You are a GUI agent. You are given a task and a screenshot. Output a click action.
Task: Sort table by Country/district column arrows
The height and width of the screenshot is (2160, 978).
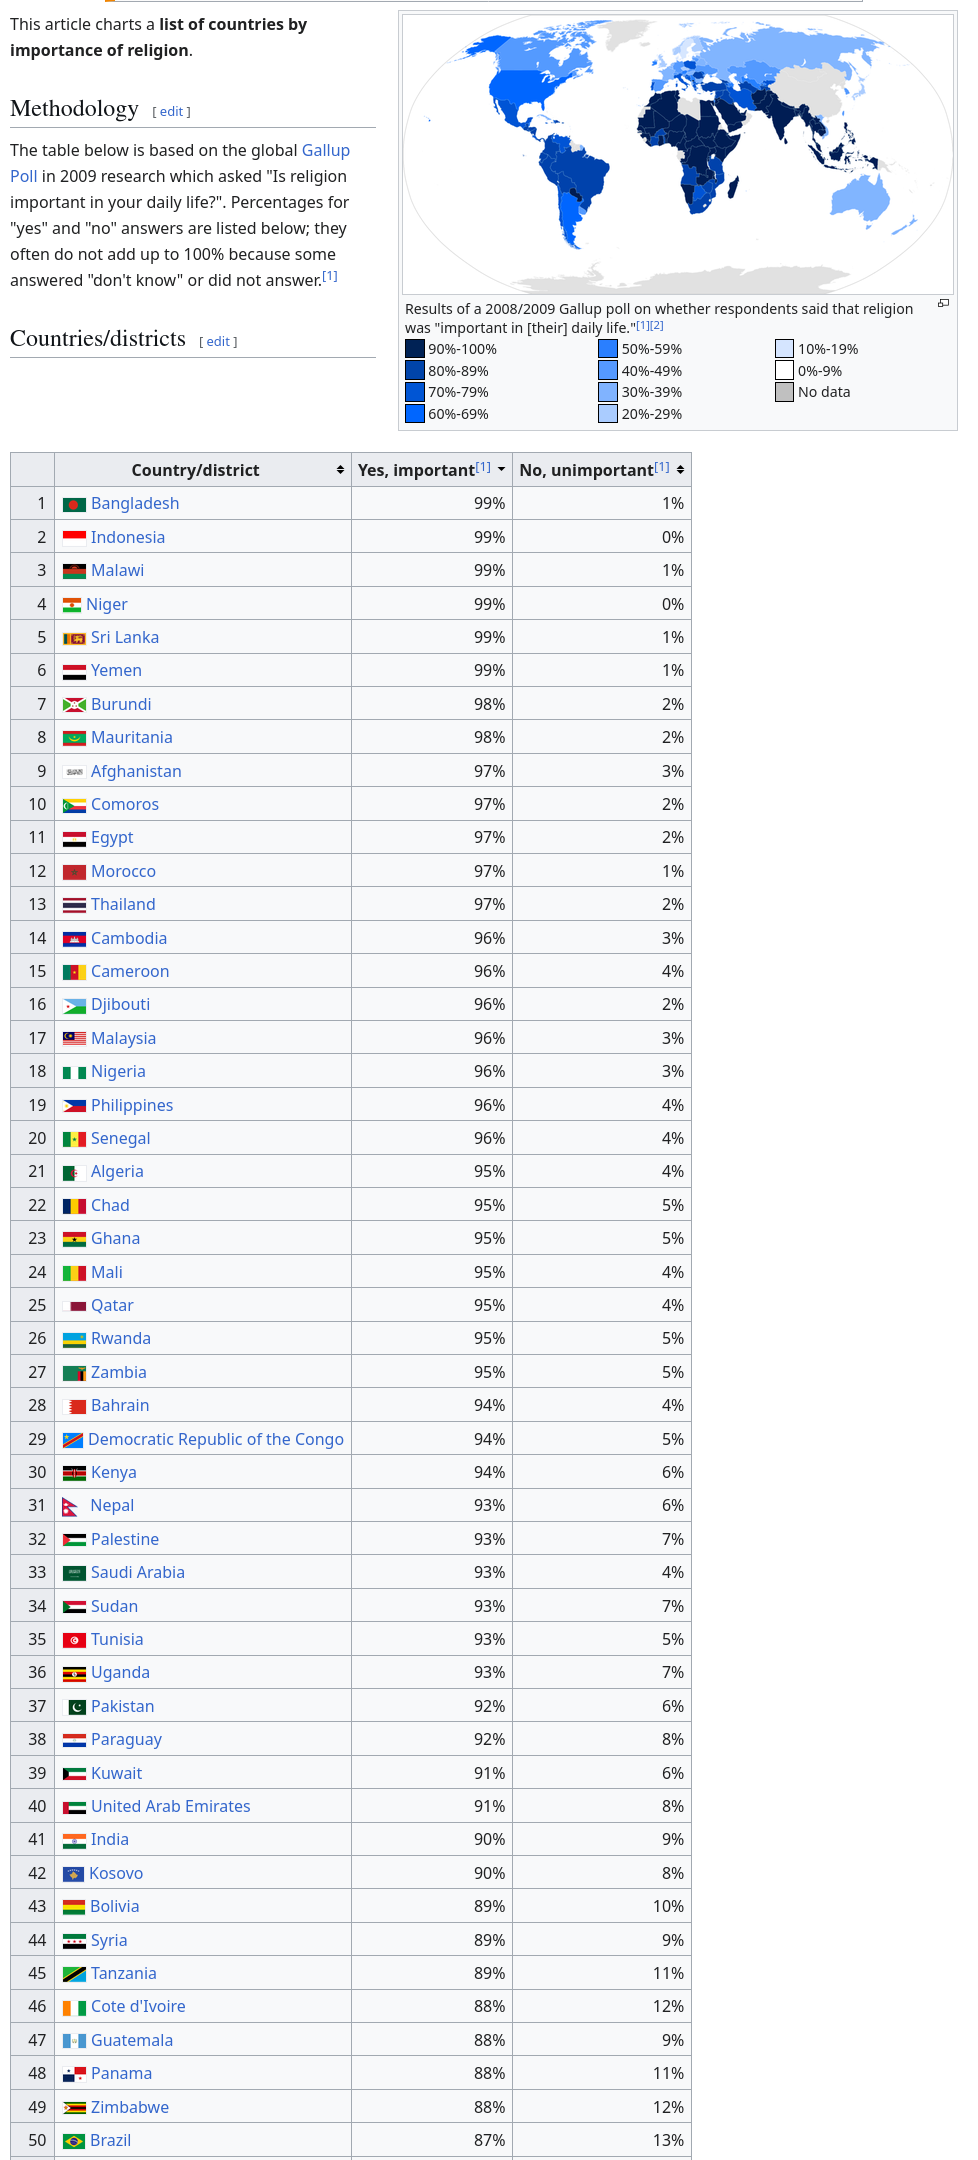pyautogui.click(x=340, y=470)
